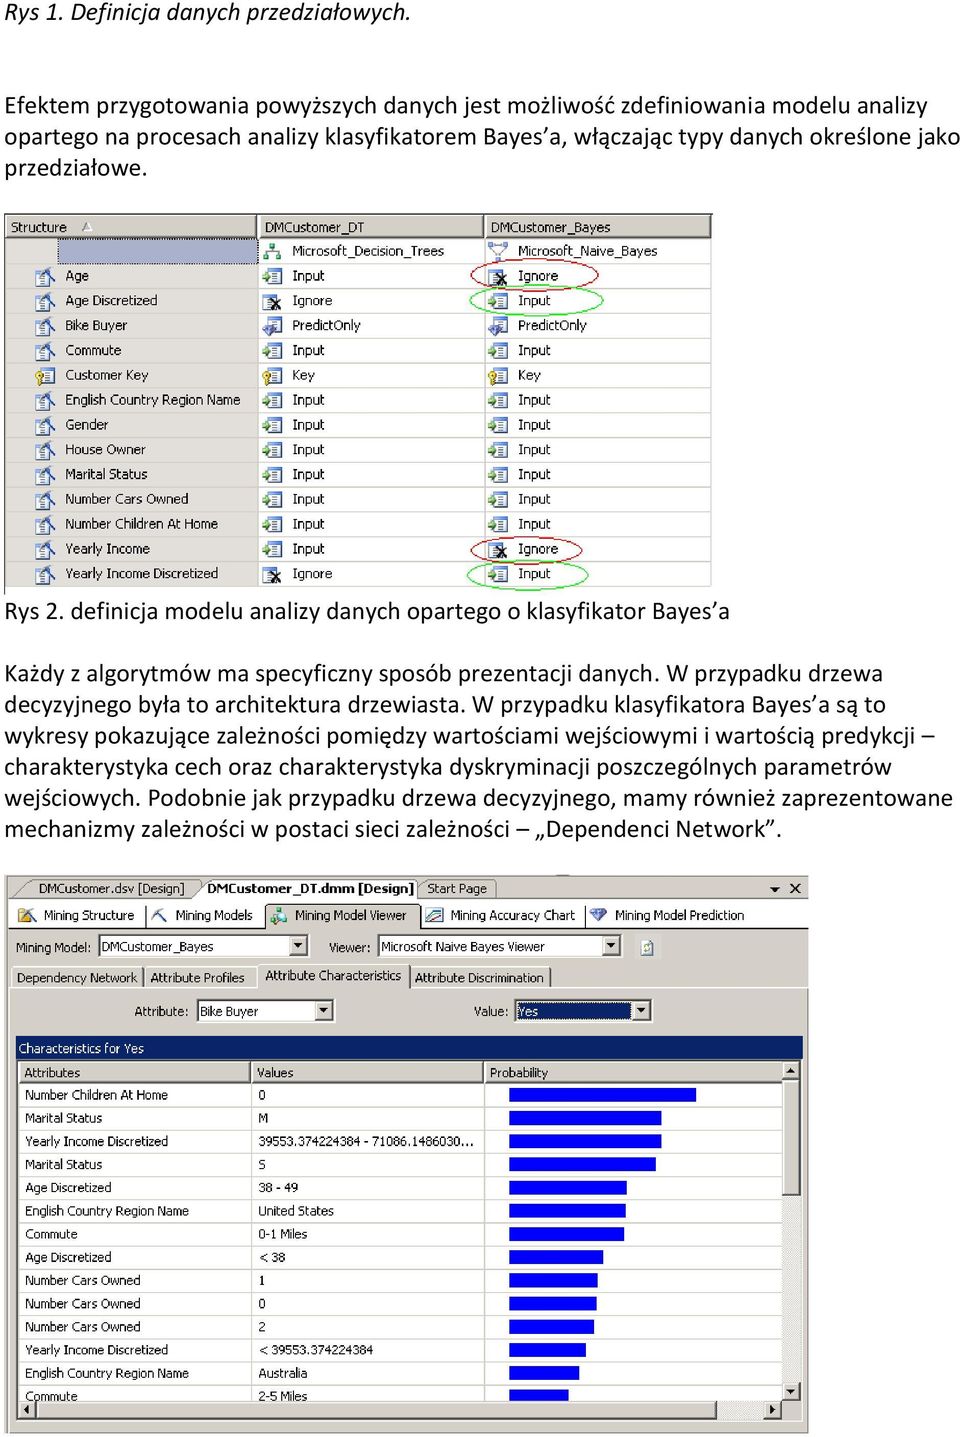
Task: Expand the Value Yes dropdown
Action: click(x=642, y=1011)
